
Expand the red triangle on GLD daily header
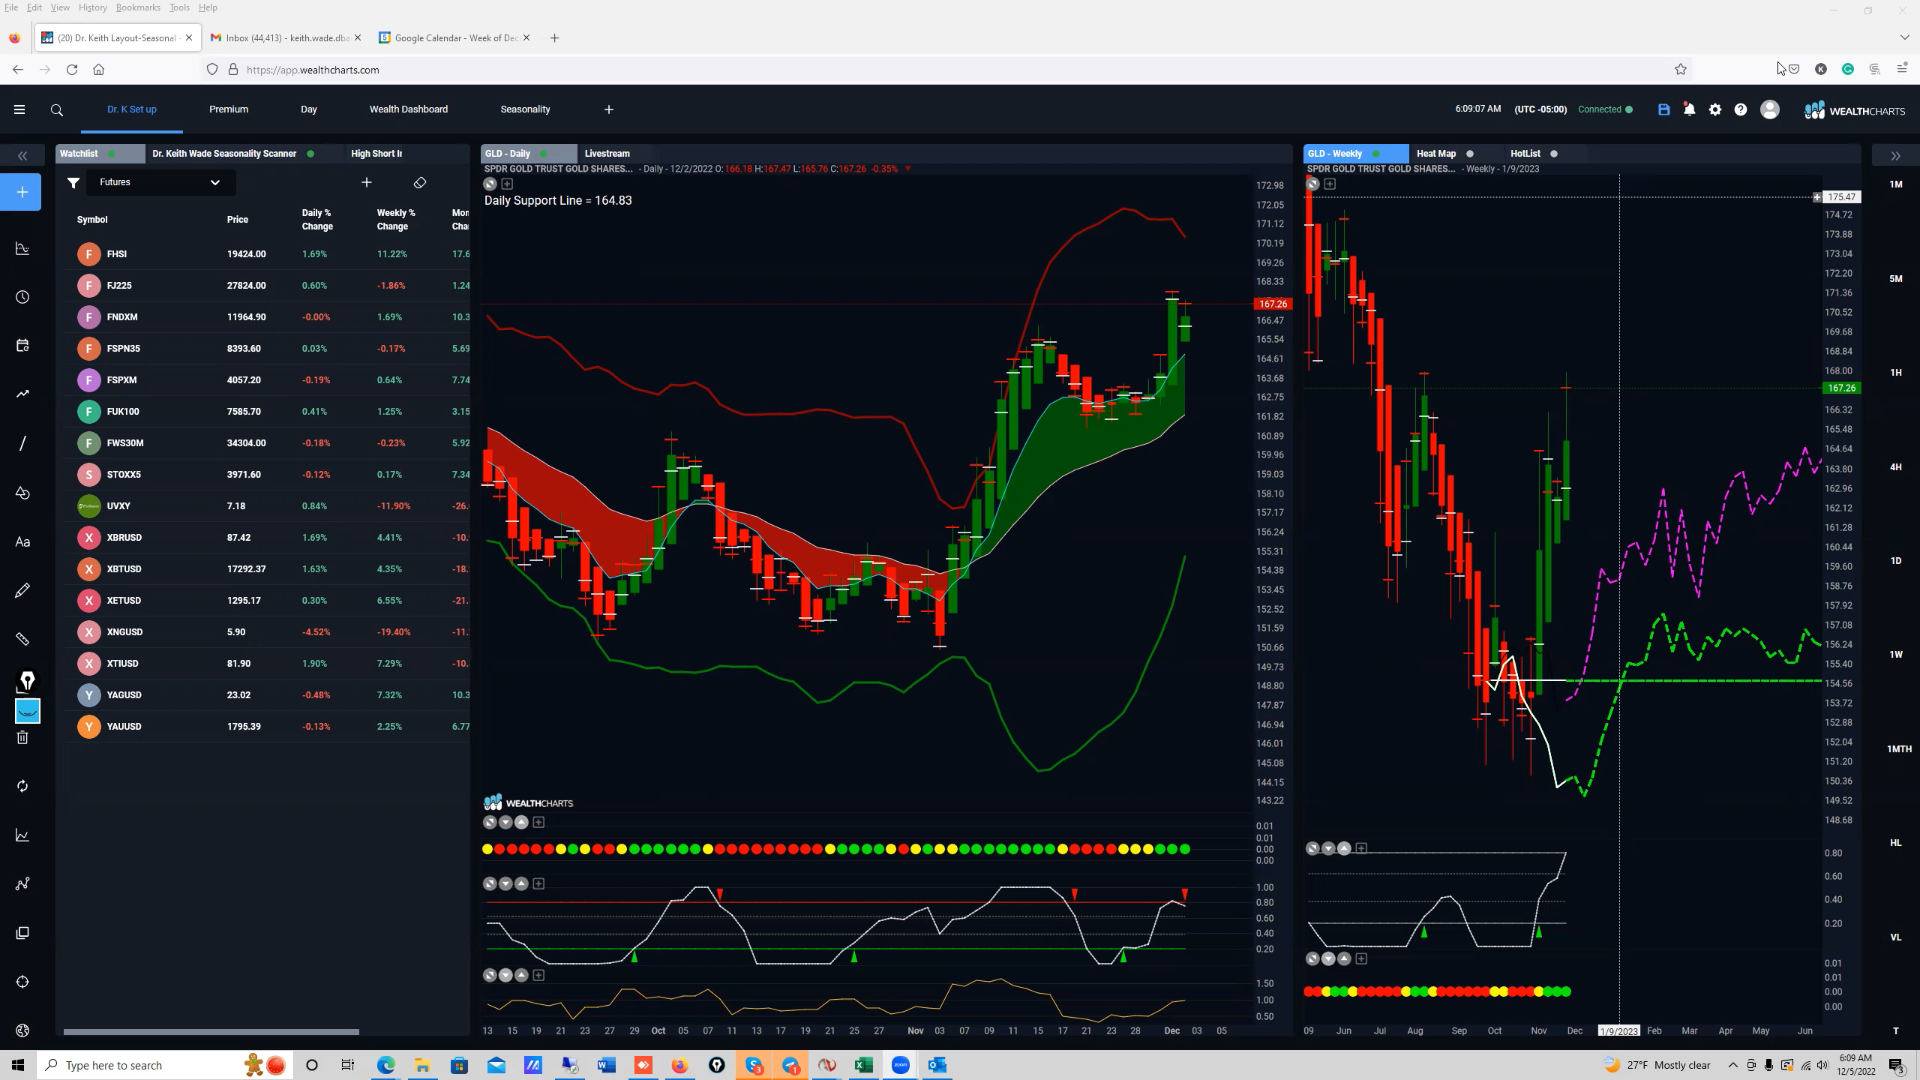click(x=908, y=169)
